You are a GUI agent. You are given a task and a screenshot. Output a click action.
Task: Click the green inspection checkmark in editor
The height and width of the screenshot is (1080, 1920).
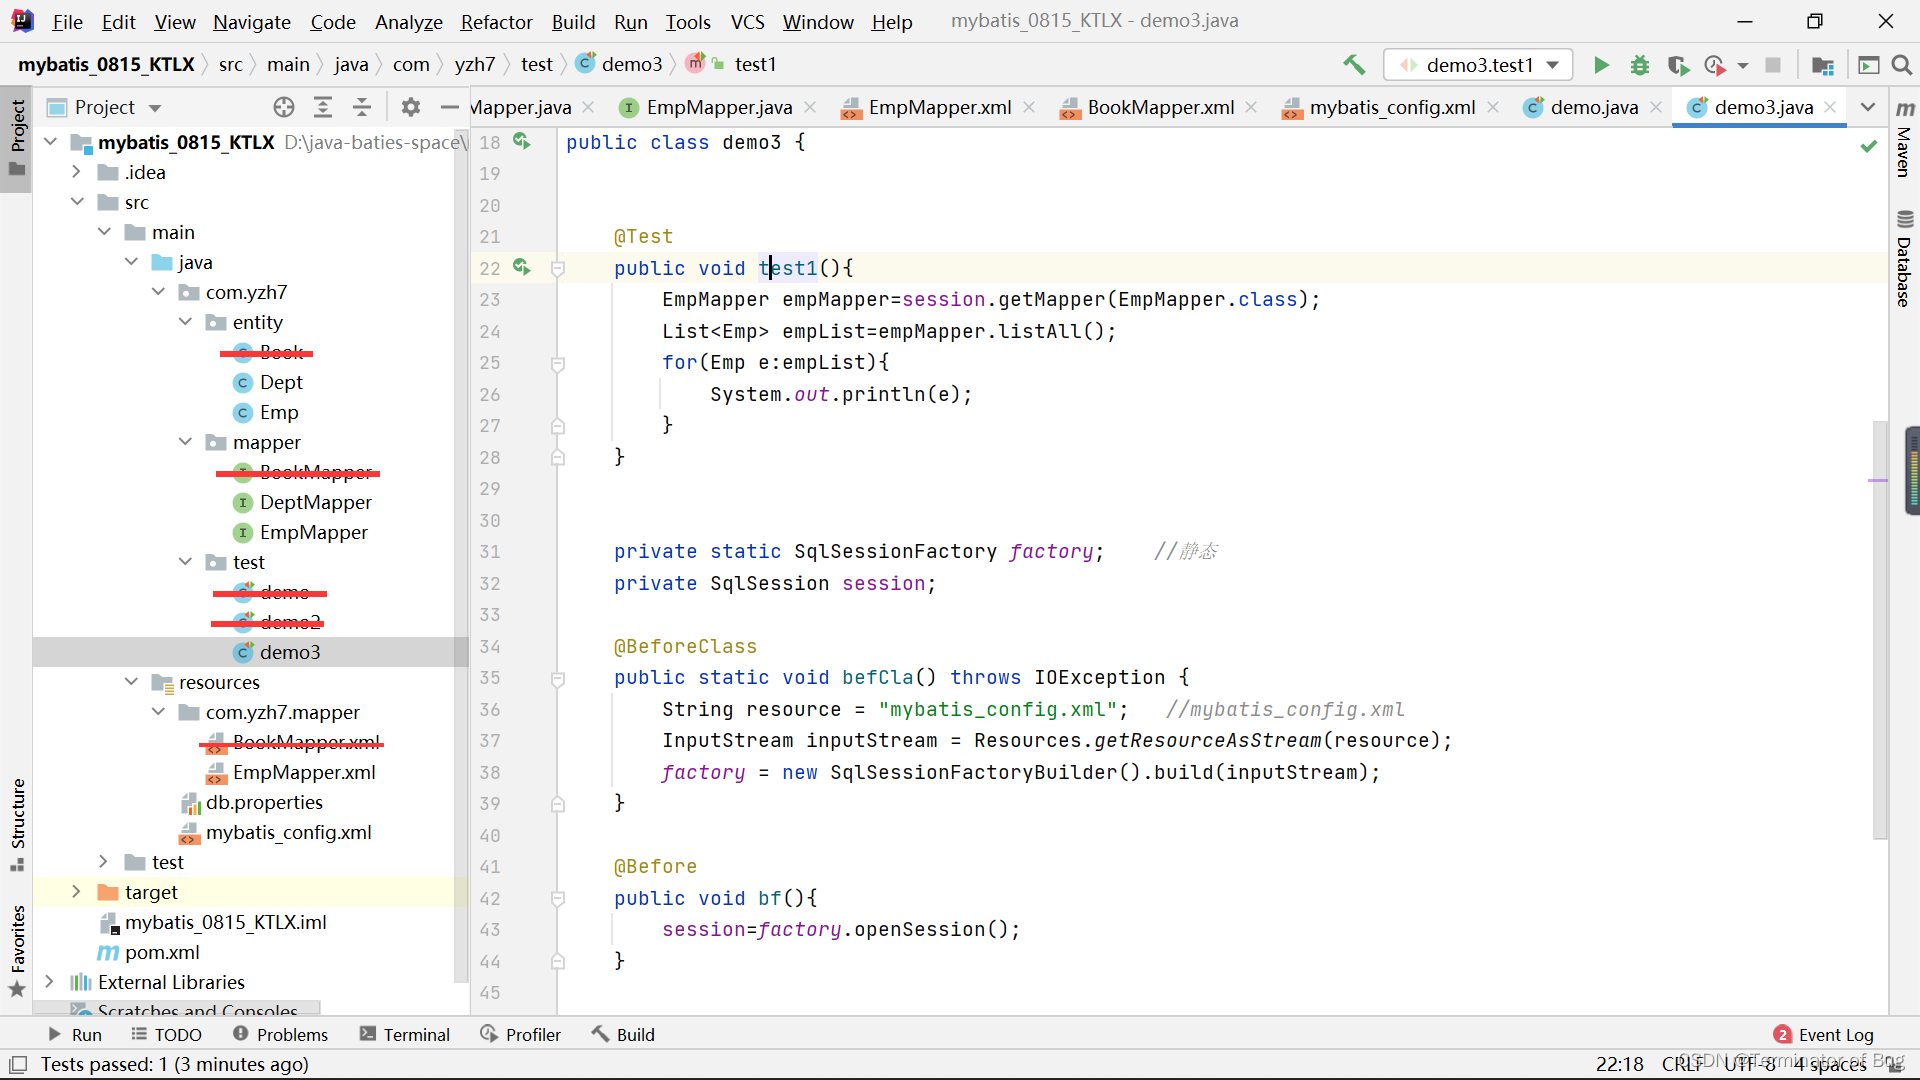[1868, 146]
